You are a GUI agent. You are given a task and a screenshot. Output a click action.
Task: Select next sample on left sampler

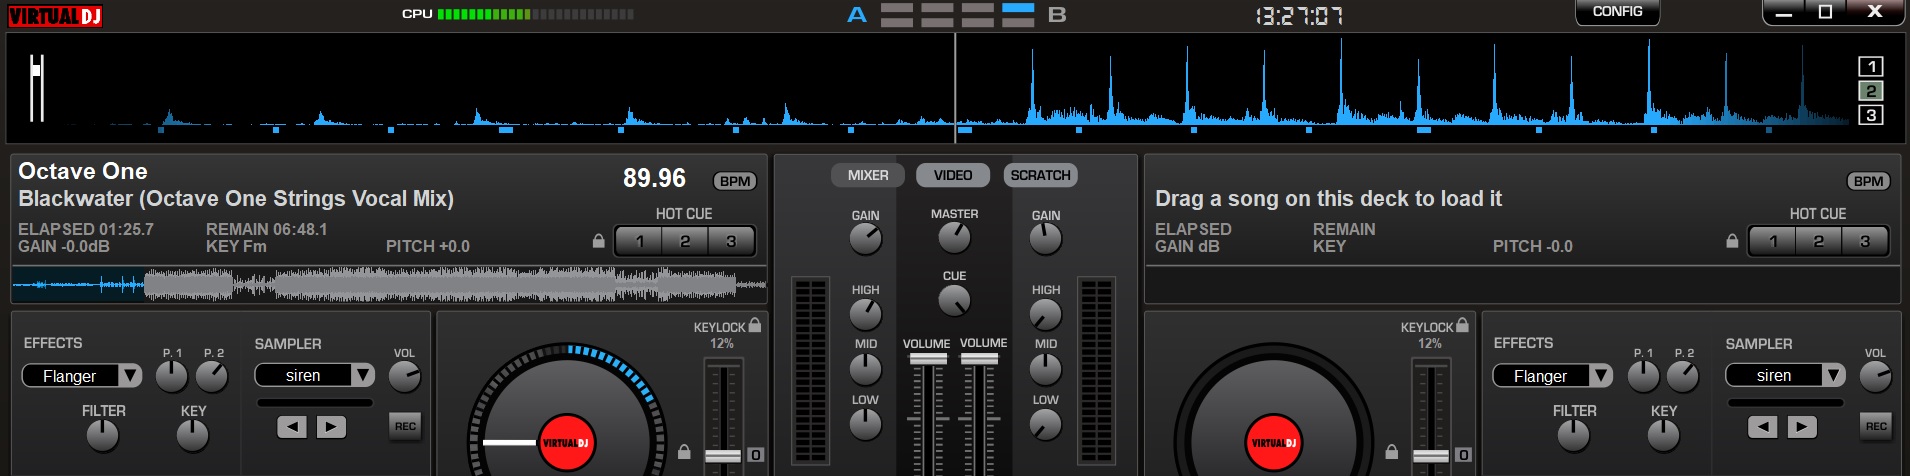point(331,427)
